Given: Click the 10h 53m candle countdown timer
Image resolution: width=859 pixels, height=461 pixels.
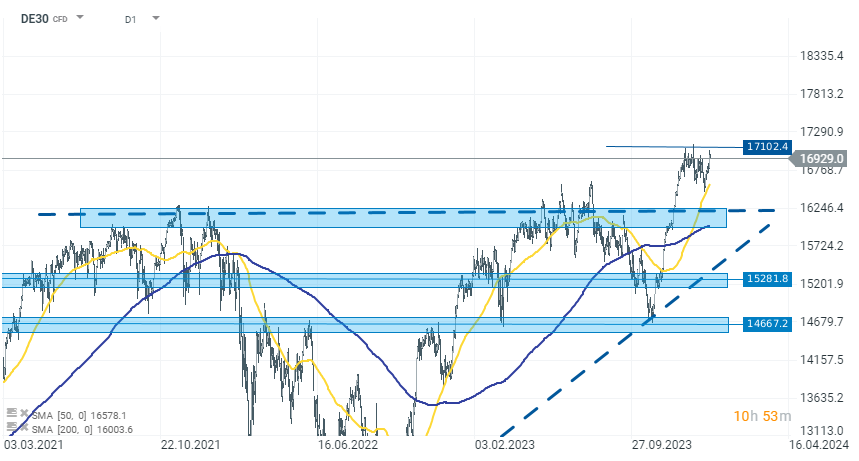Looking at the screenshot, I should [762, 416].
